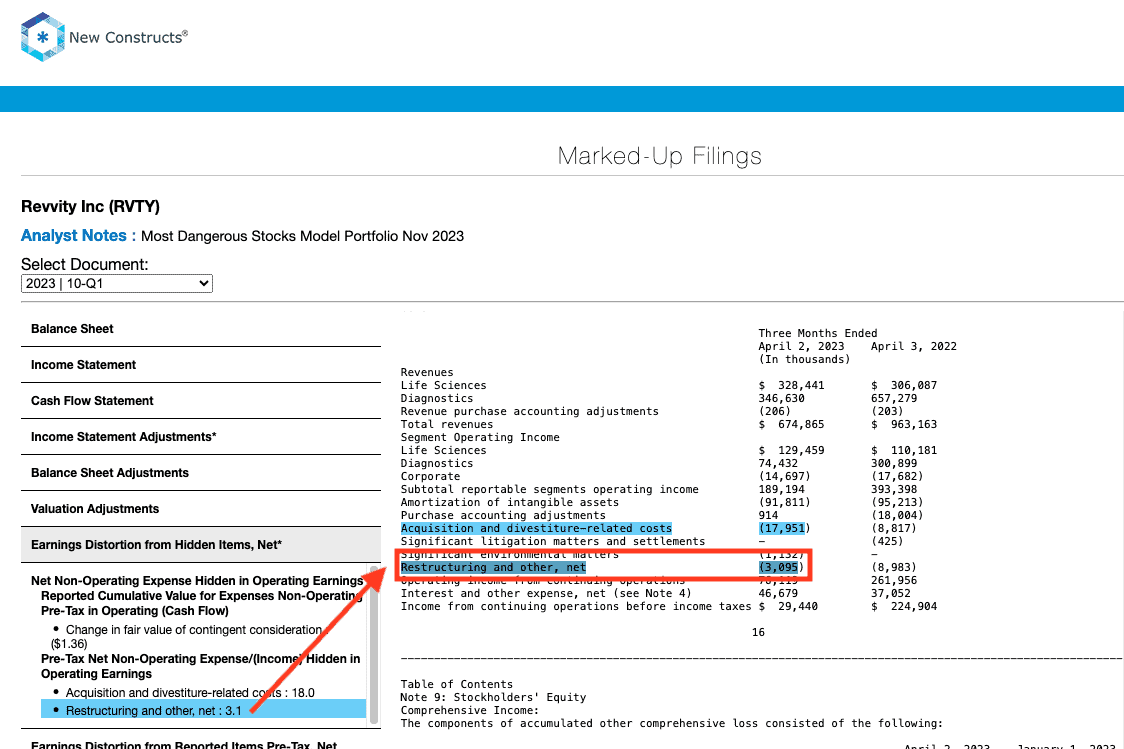Click highlighted 'Restructuring and other, net' filing text

point(493,567)
